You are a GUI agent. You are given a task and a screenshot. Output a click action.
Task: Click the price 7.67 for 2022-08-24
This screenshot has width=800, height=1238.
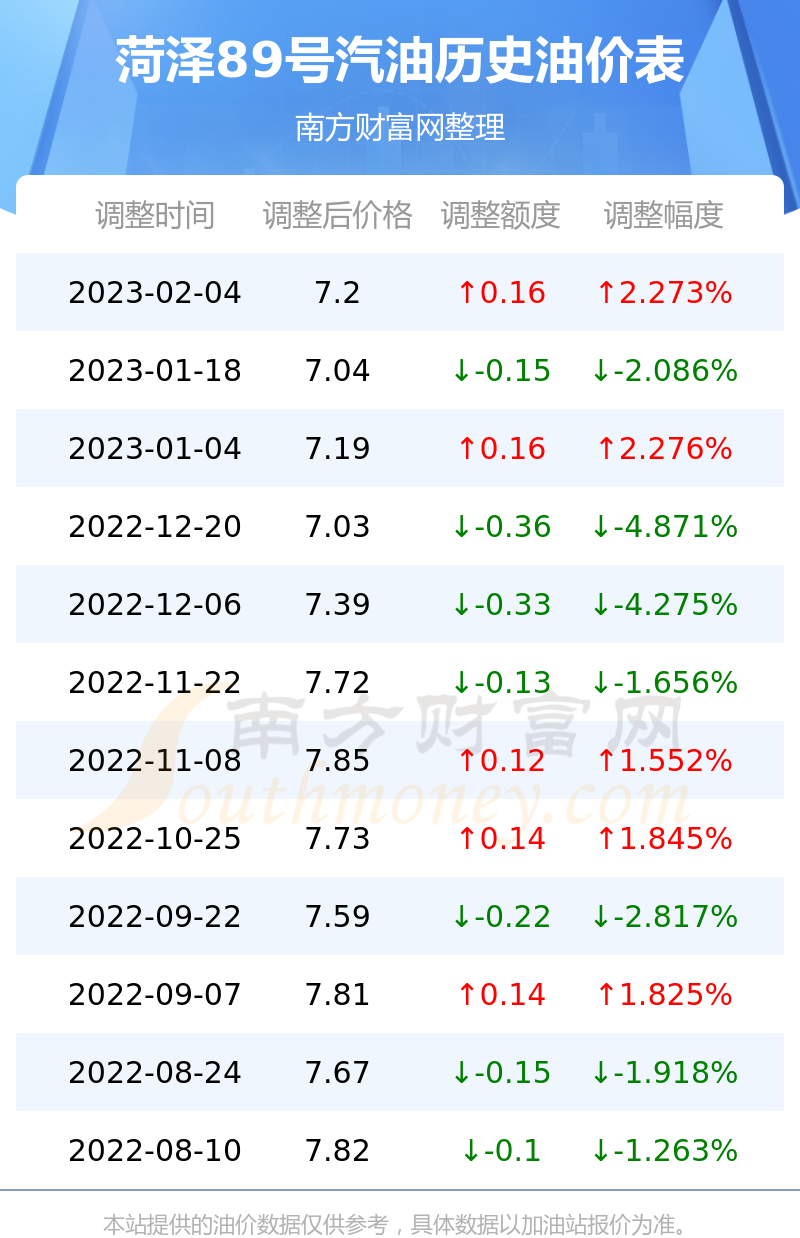(338, 1073)
